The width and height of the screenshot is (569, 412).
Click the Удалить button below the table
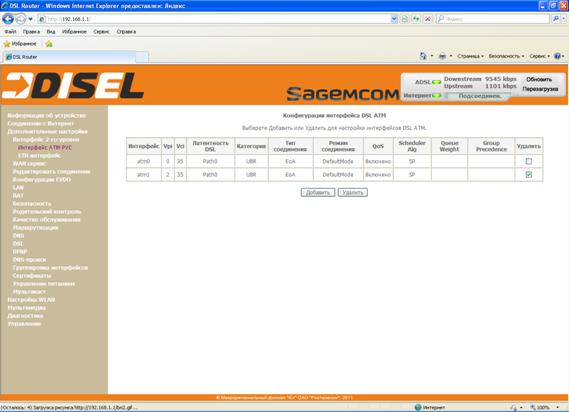[x=353, y=192]
